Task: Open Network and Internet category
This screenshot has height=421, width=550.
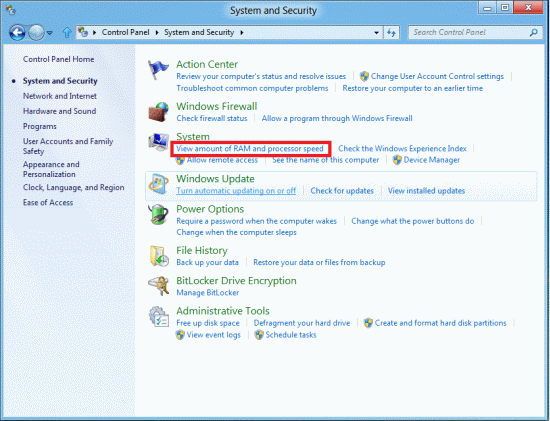Action: pos(60,96)
